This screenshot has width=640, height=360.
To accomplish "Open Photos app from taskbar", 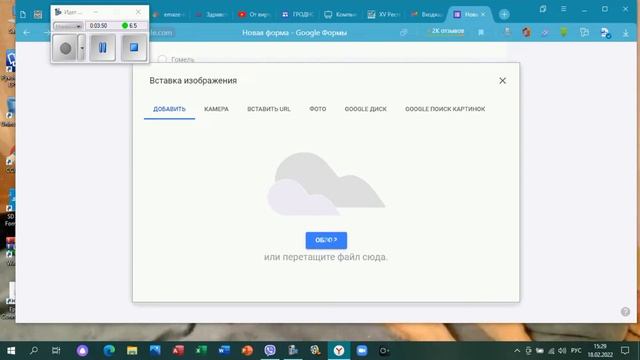I will (x=155, y=351).
